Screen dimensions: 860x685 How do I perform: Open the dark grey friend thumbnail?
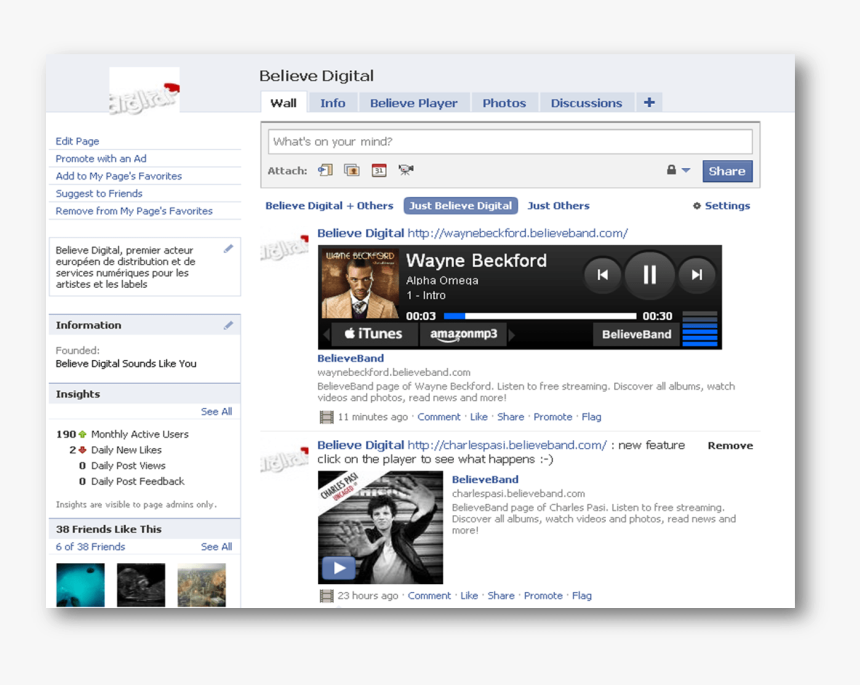[x=141, y=585]
